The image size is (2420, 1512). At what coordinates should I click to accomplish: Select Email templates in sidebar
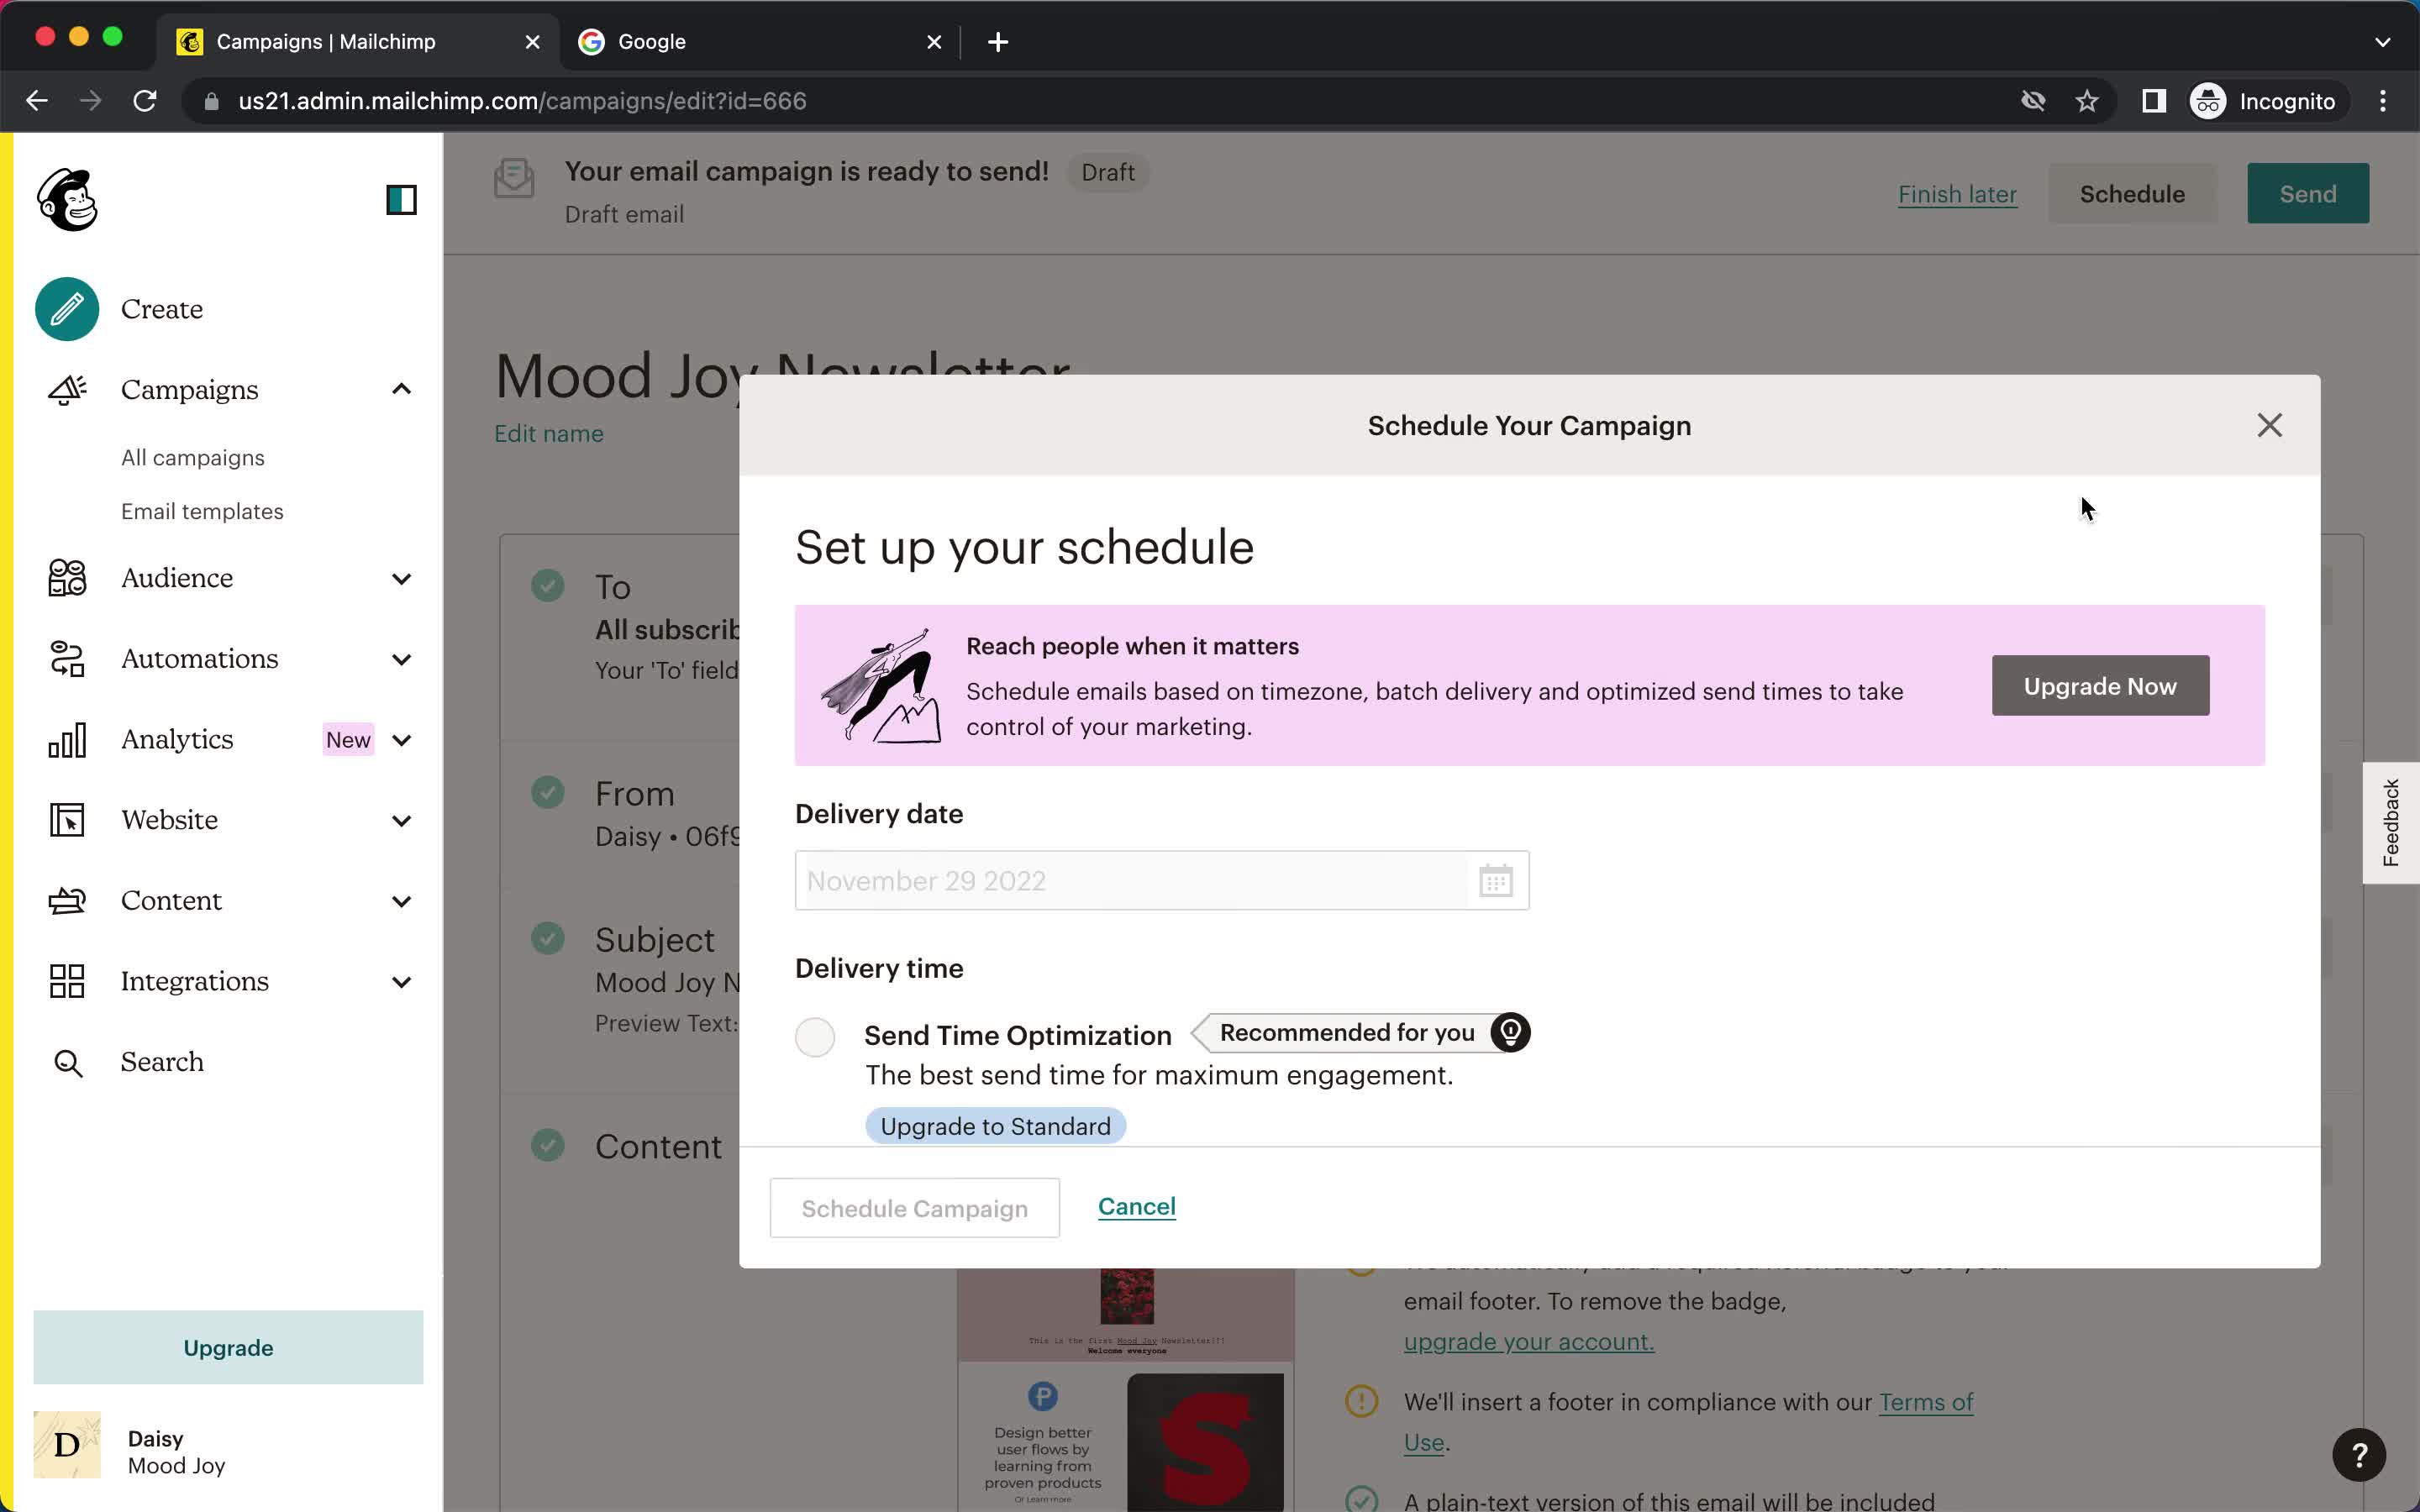[x=203, y=511]
